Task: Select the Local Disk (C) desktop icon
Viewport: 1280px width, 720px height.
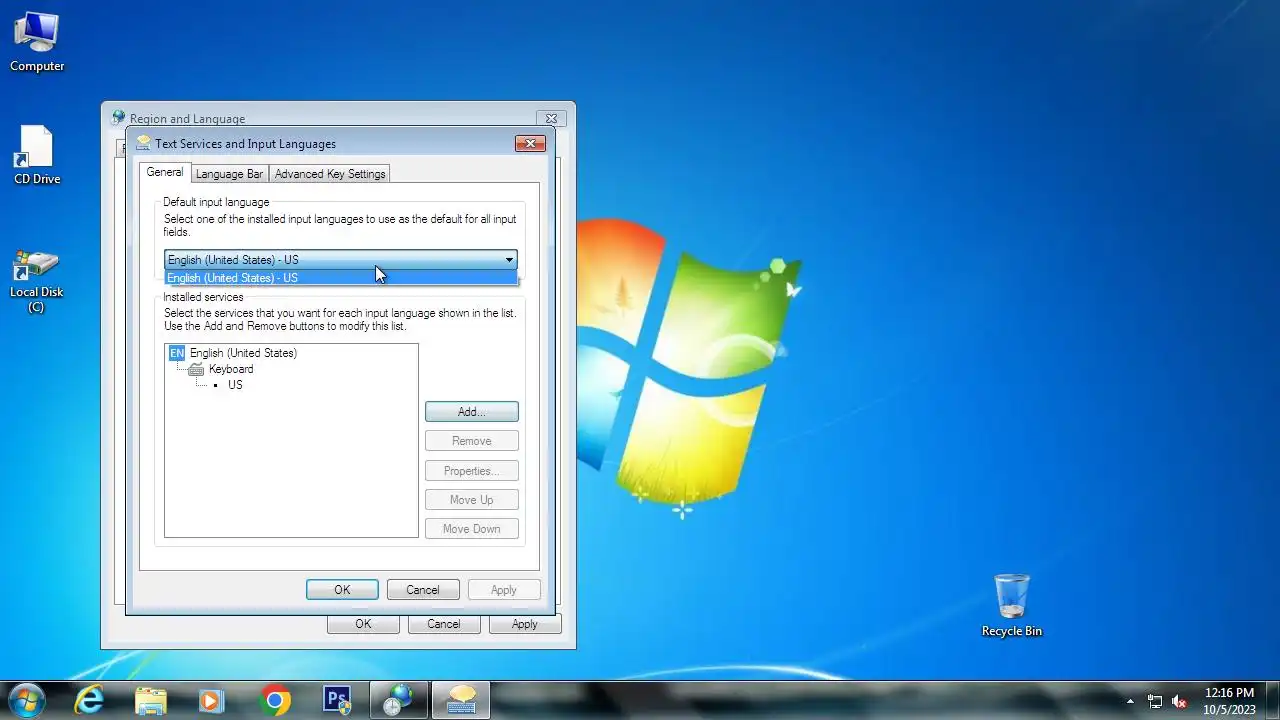Action: pyautogui.click(x=36, y=280)
